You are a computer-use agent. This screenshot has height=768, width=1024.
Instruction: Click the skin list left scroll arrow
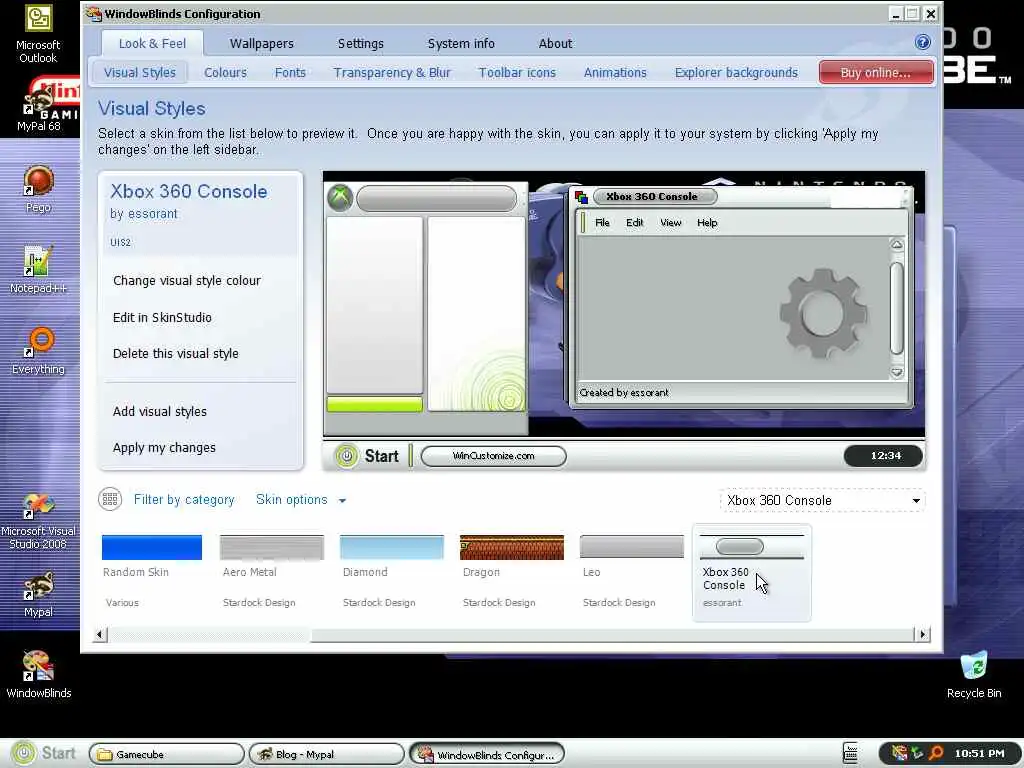tap(100, 634)
